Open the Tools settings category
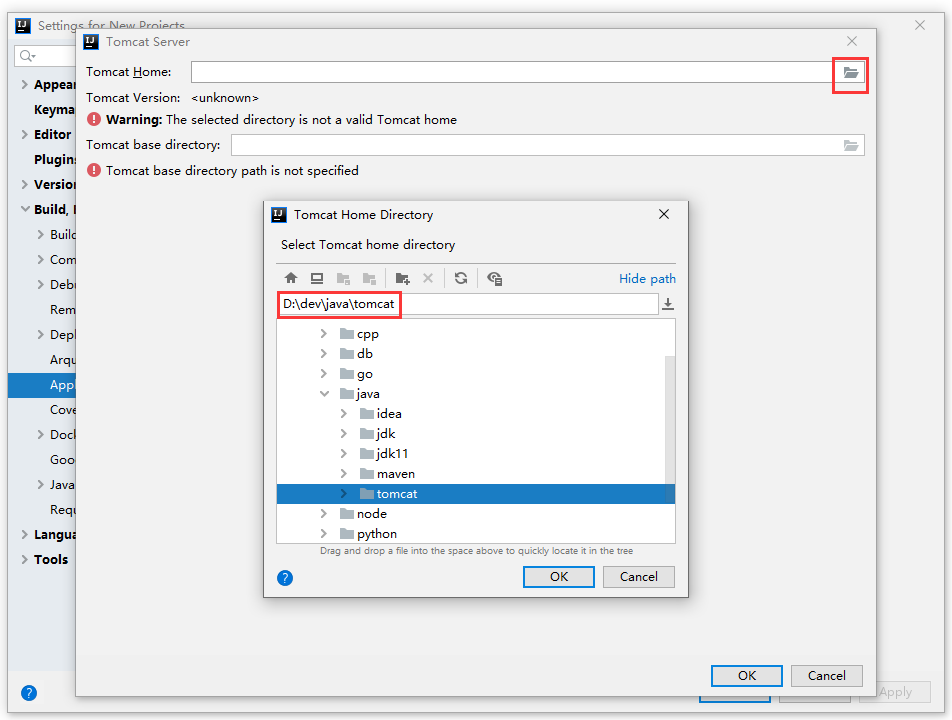 (51, 559)
